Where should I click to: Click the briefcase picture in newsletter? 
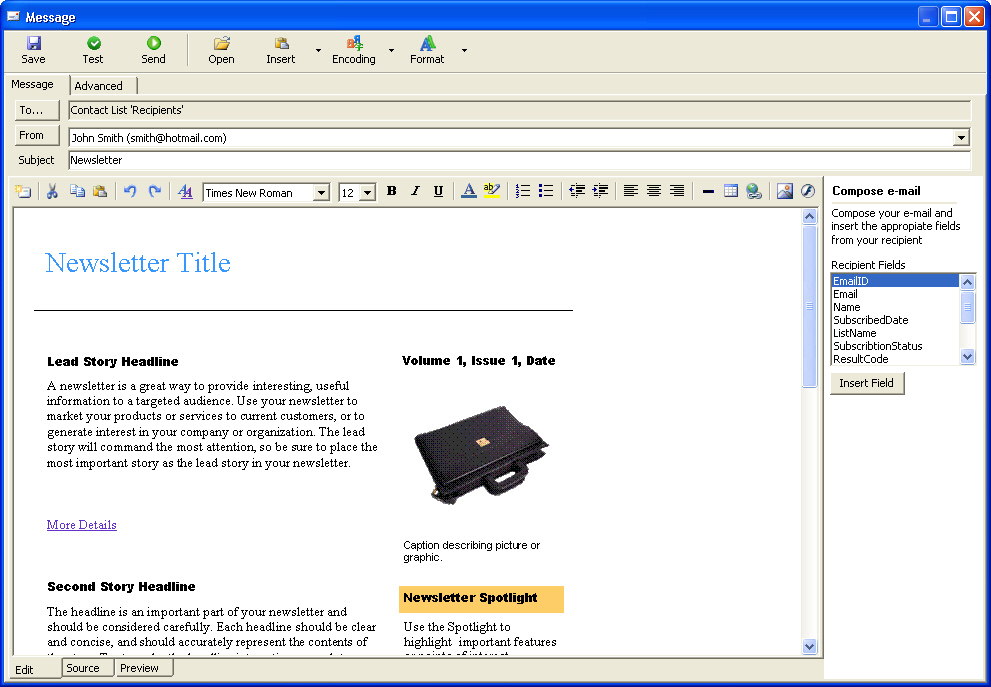[482, 455]
